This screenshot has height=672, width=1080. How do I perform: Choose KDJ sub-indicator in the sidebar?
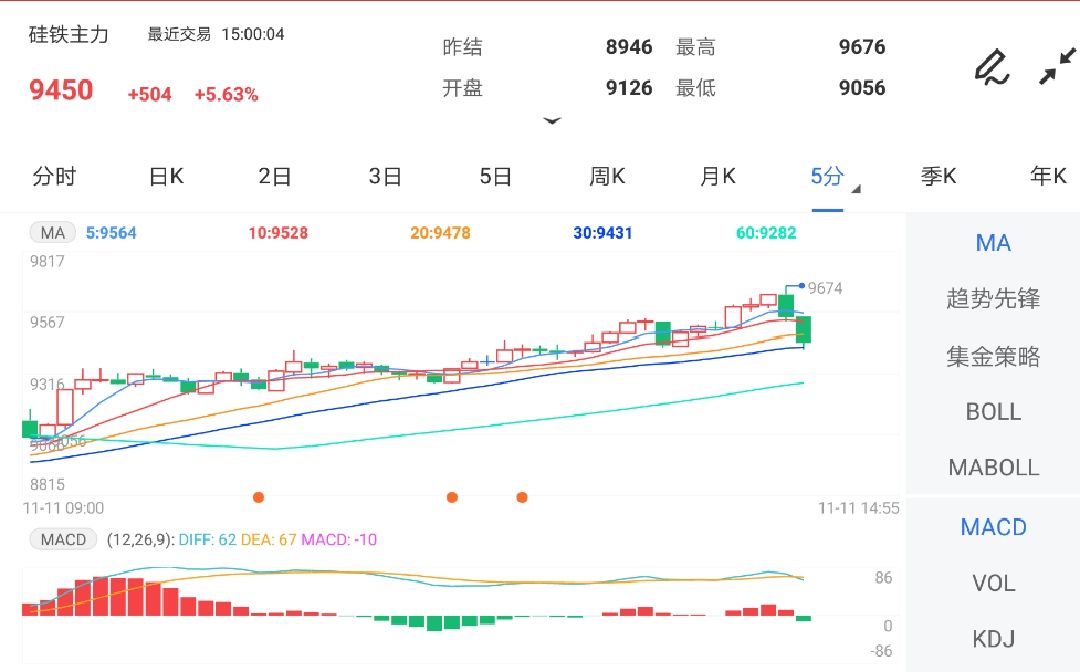(x=993, y=639)
